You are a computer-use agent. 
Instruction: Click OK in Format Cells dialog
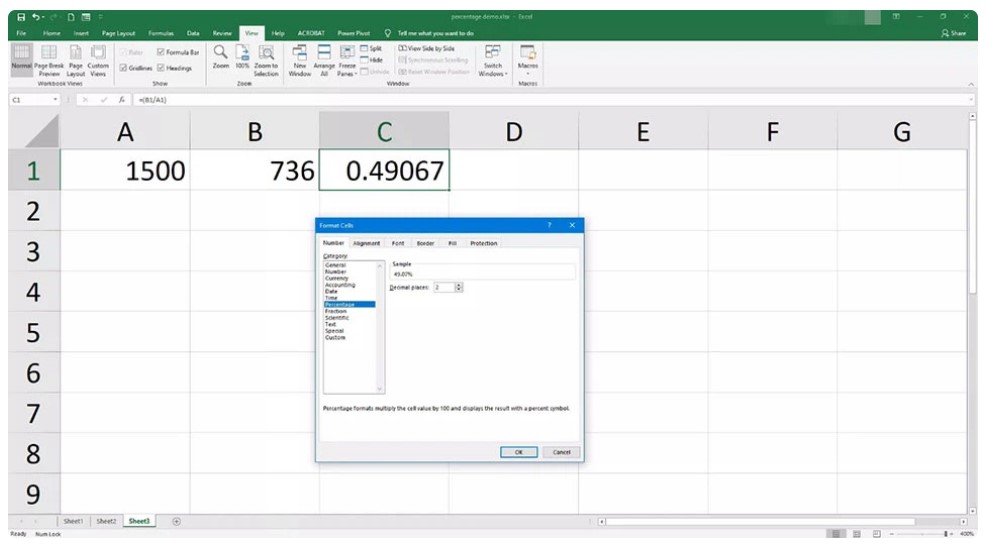(x=519, y=452)
